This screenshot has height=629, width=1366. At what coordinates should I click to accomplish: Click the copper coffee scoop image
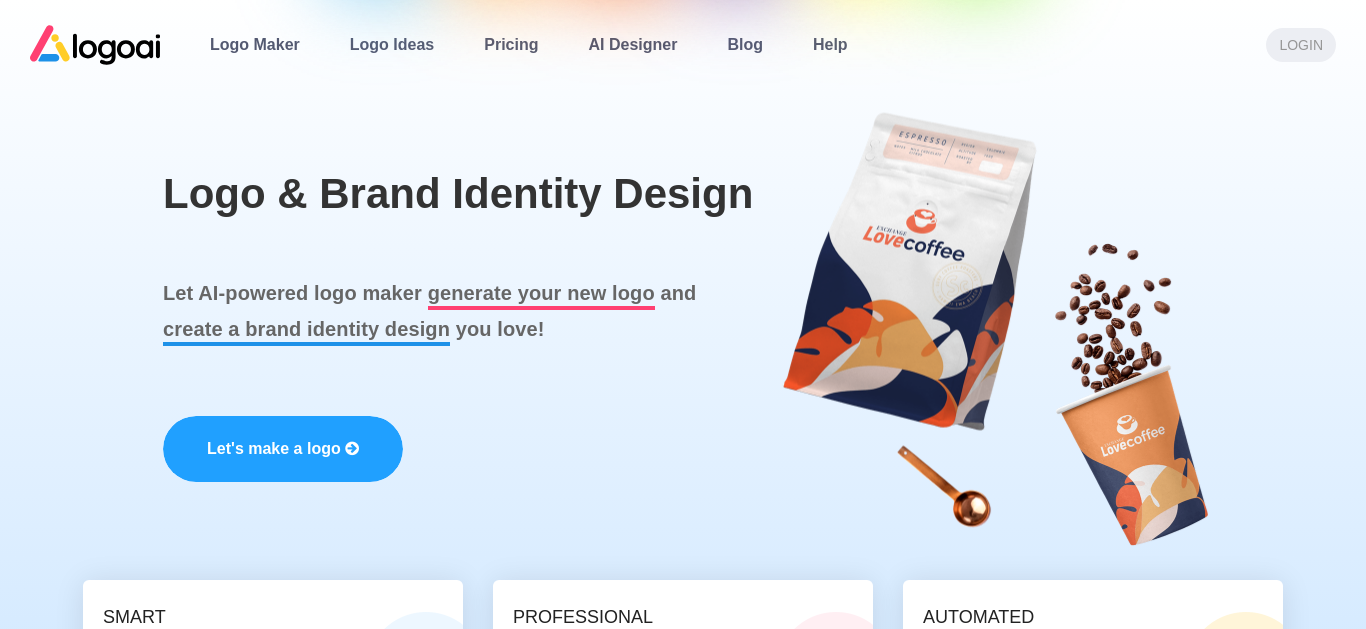click(945, 487)
